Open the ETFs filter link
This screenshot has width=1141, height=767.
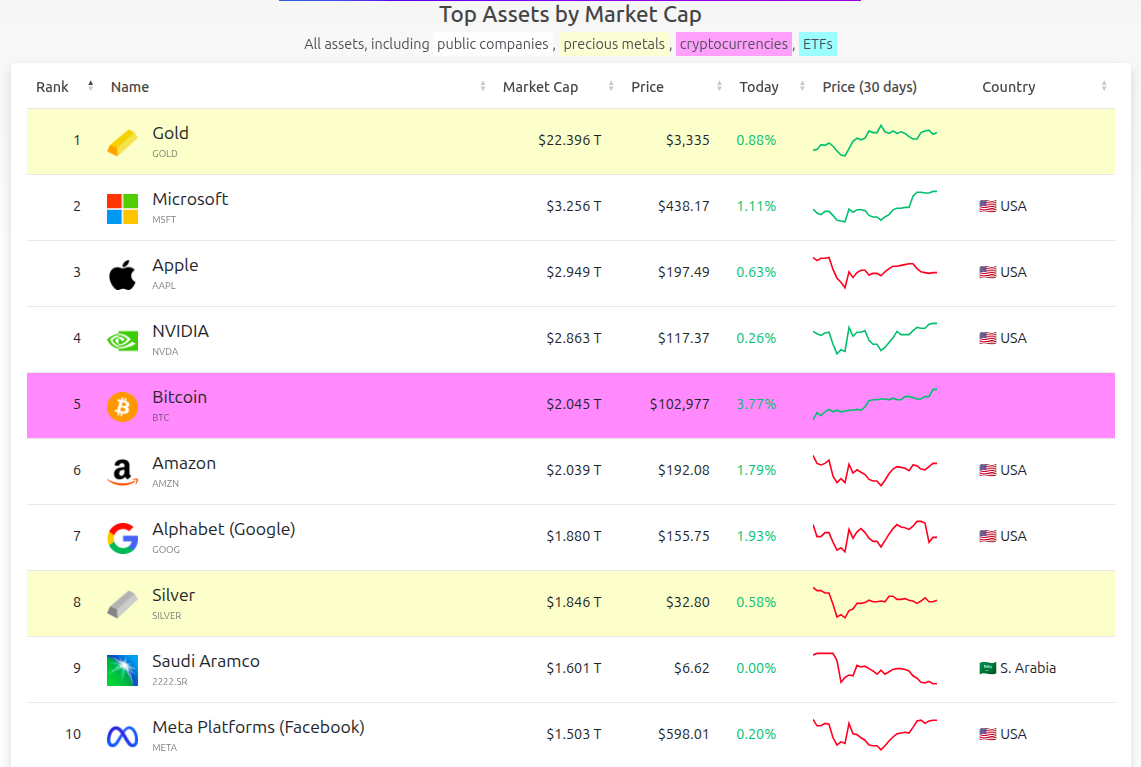(817, 44)
